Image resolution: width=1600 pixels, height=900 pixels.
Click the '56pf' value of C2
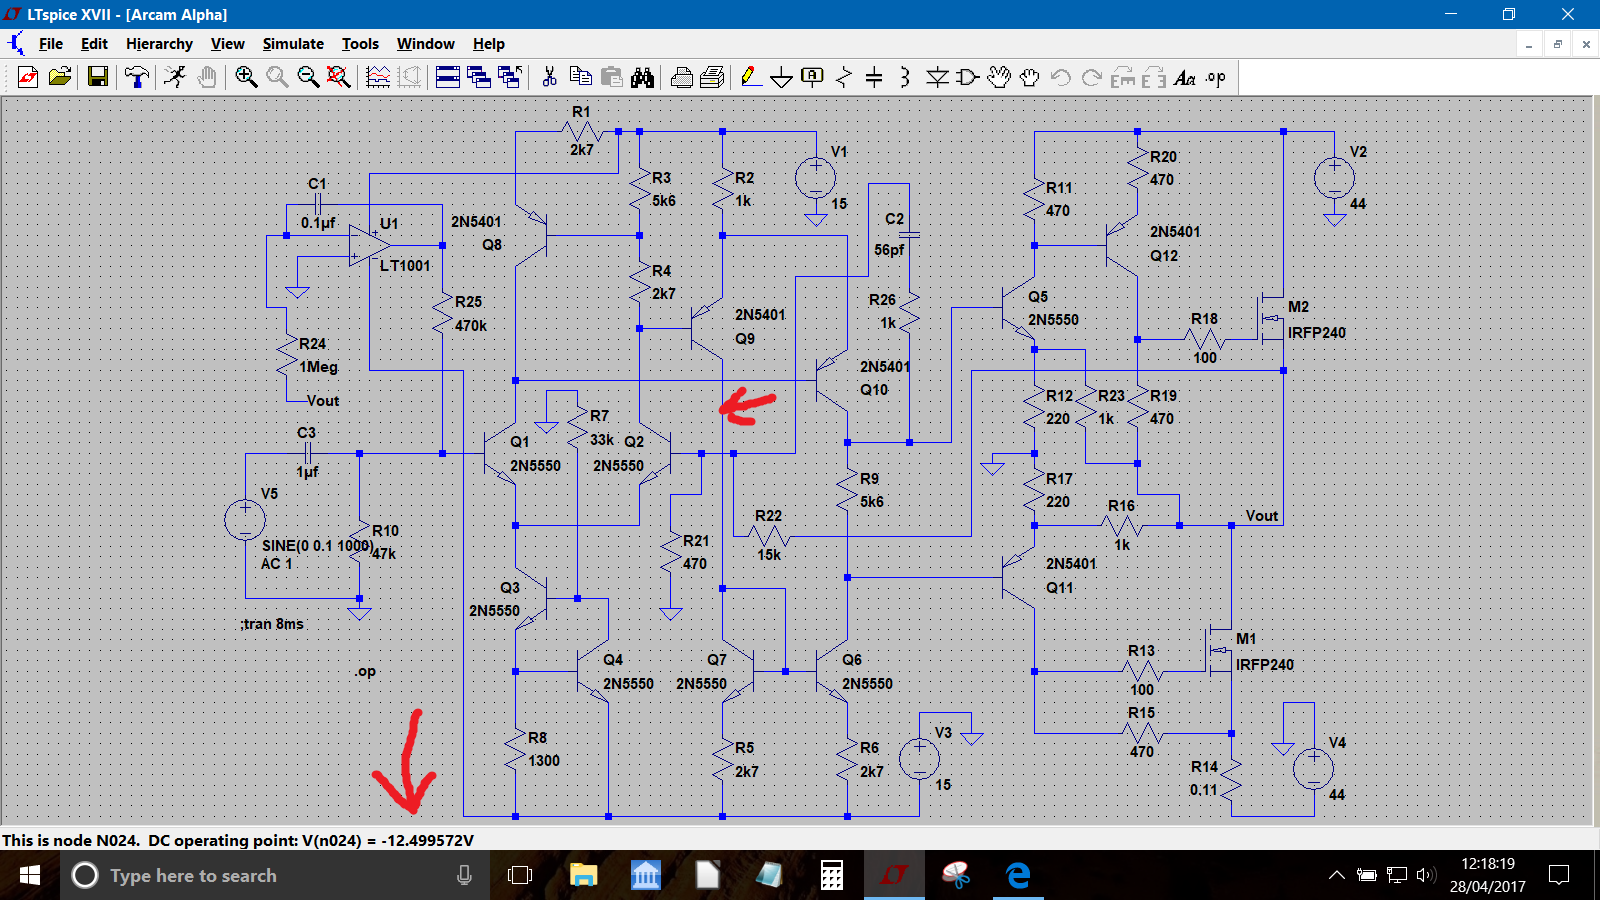tap(889, 250)
